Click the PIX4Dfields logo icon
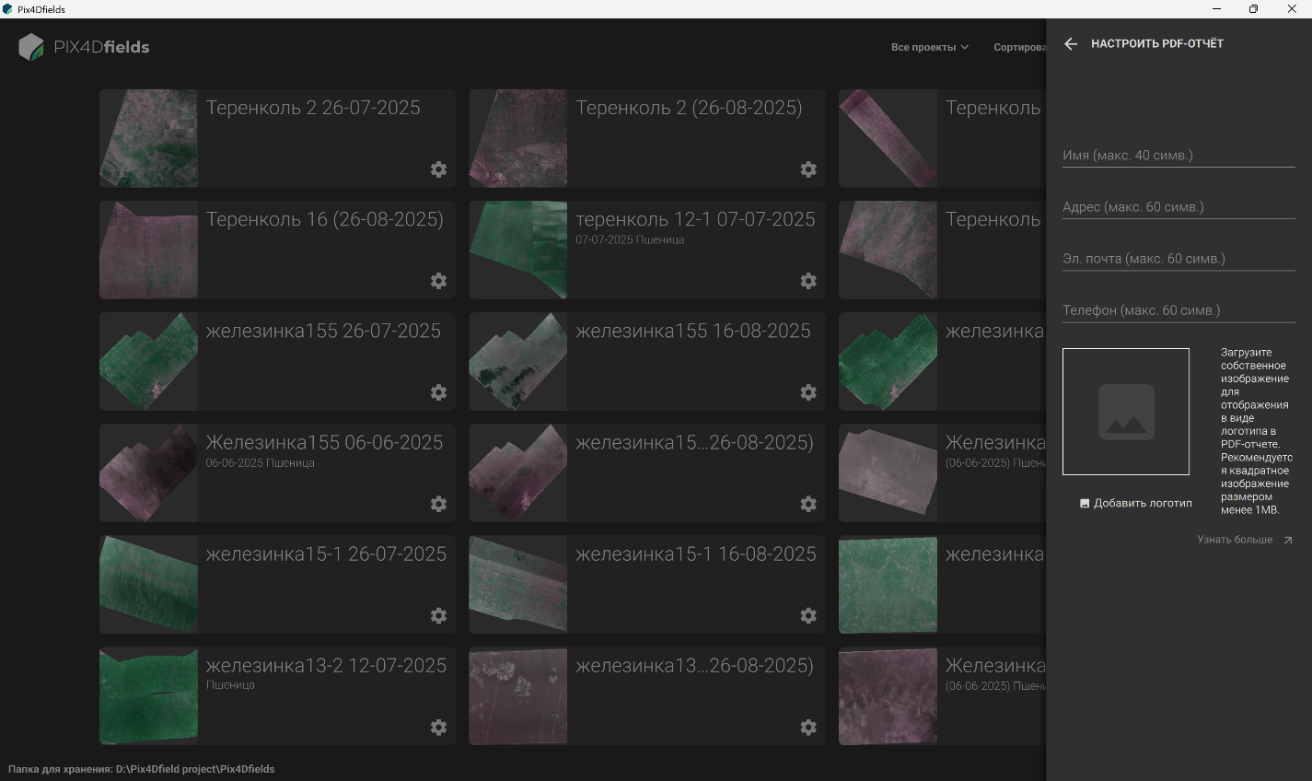This screenshot has width=1312, height=781. [x=31, y=47]
